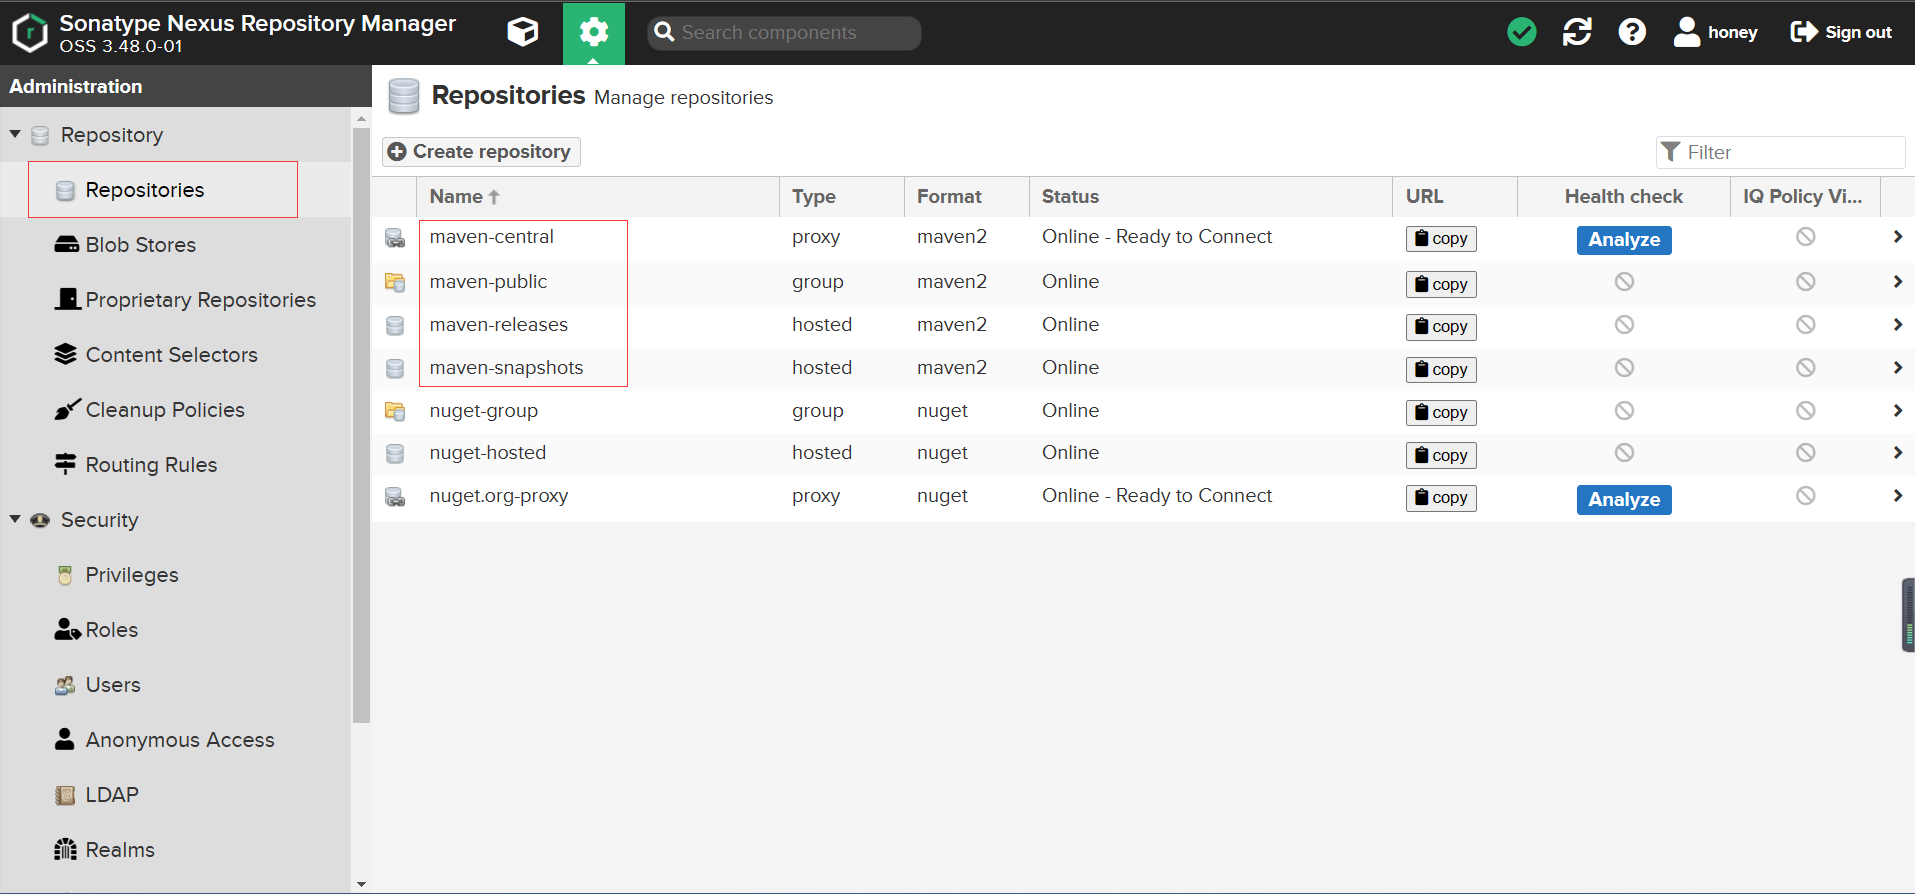Select the maven-public repository name
The width and height of the screenshot is (1915, 894).
point(488,282)
